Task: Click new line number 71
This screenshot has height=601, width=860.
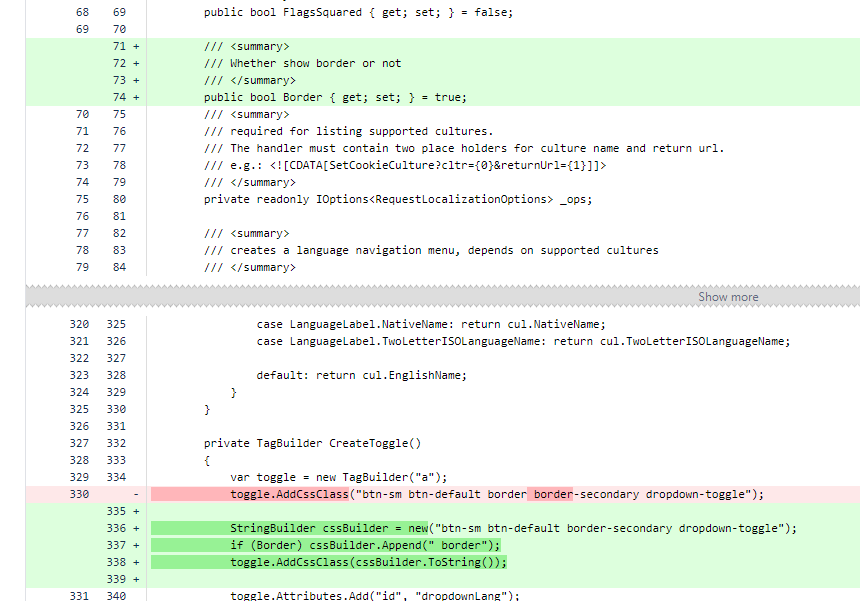Action: pyautogui.click(x=119, y=46)
